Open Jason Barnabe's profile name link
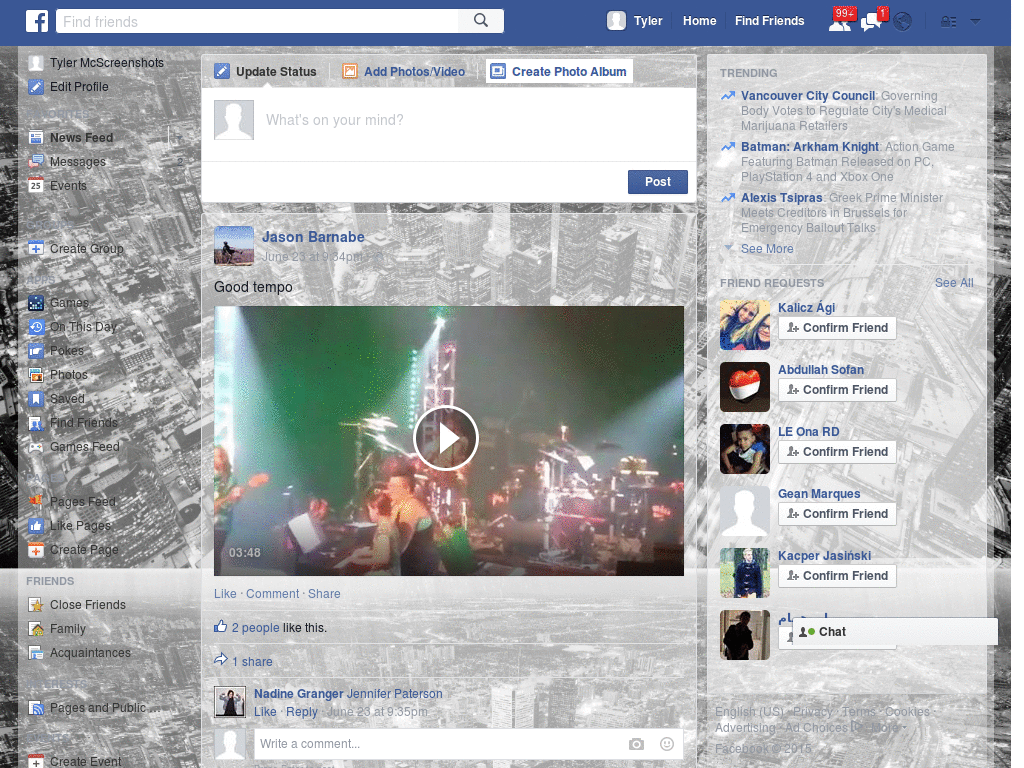This screenshot has width=1024, height=768. 313,237
